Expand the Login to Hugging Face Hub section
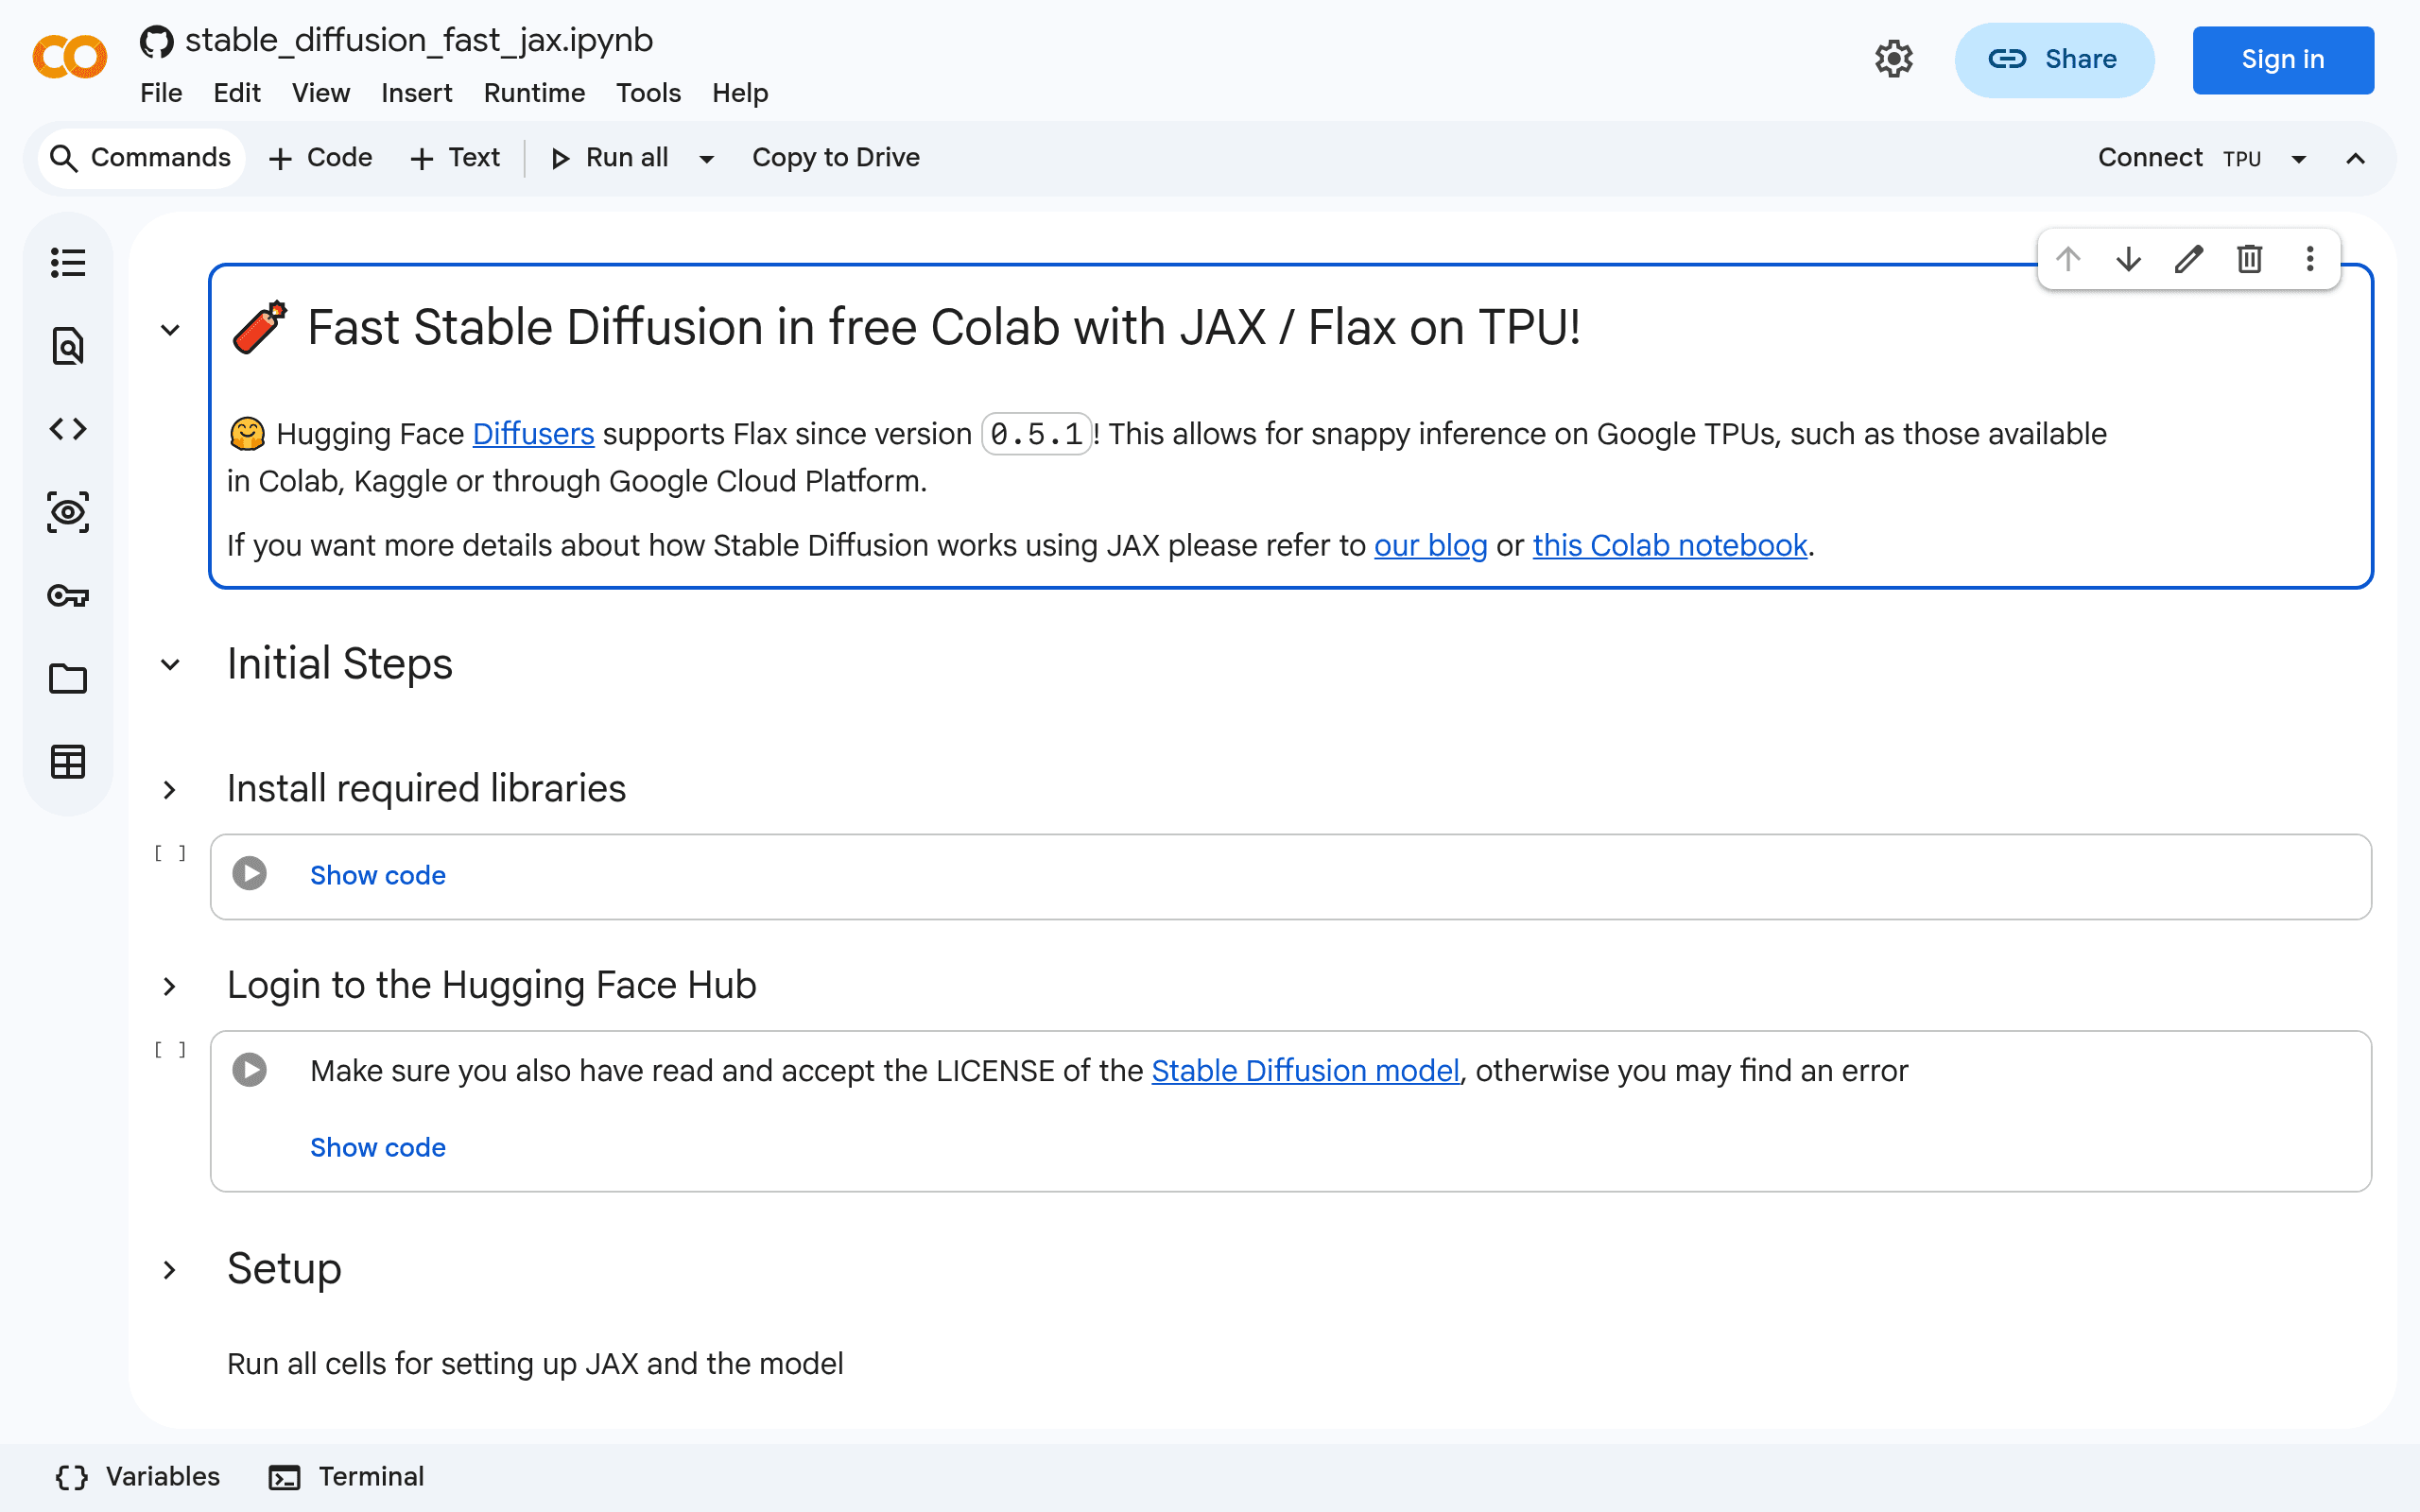Viewport: 2420px width, 1512px height. 170,986
